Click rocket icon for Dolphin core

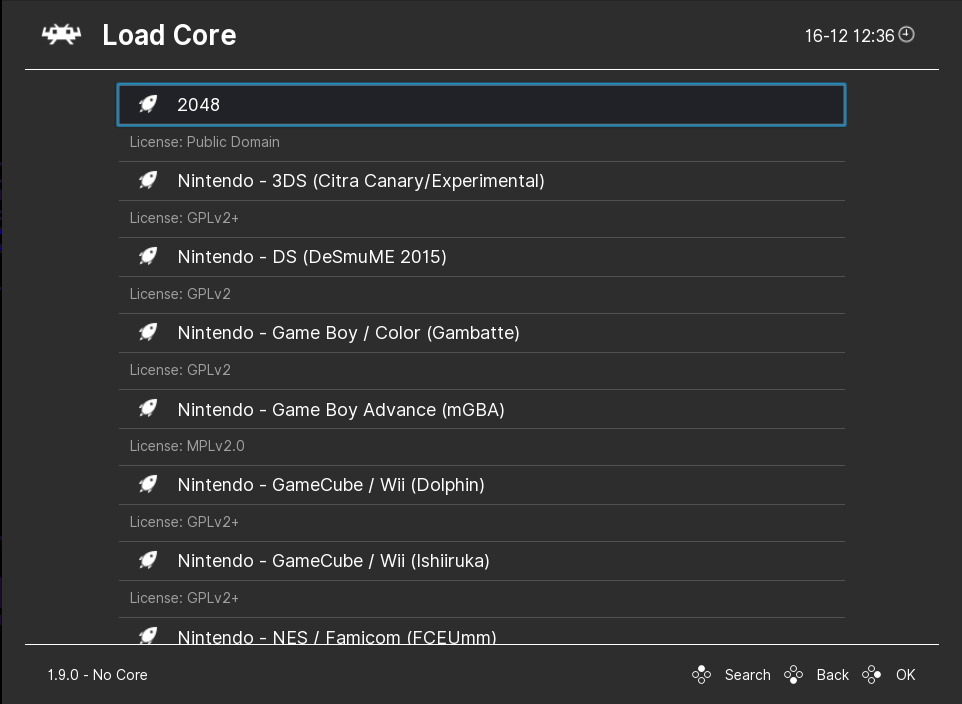pyautogui.click(x=148, y=484)
